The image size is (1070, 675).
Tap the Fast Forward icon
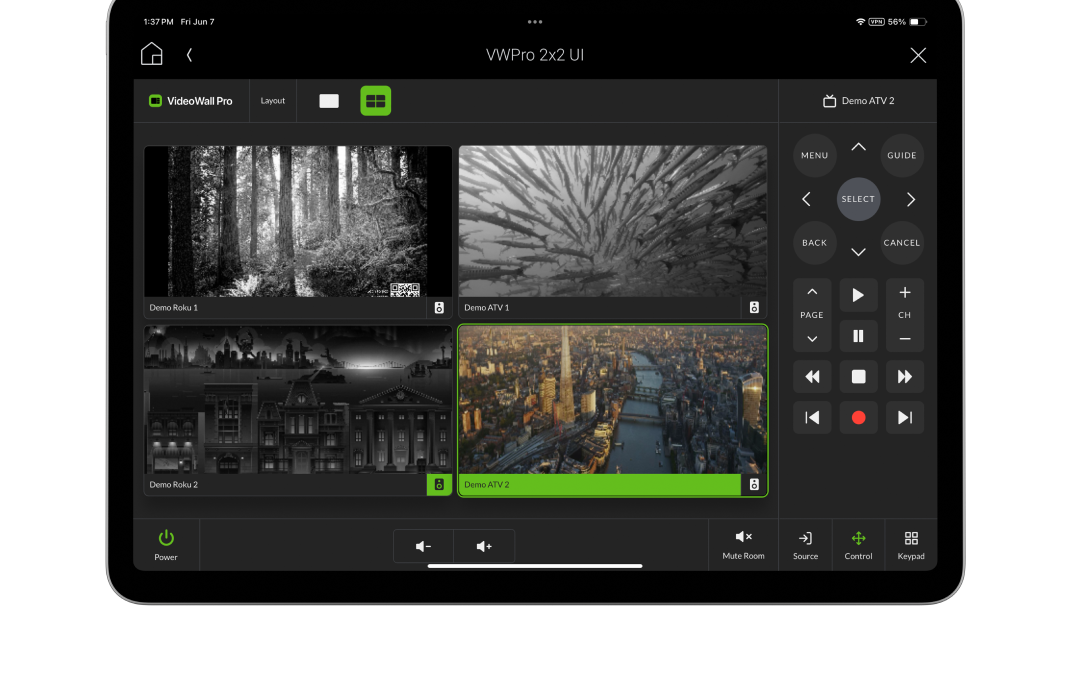point(904,377)
